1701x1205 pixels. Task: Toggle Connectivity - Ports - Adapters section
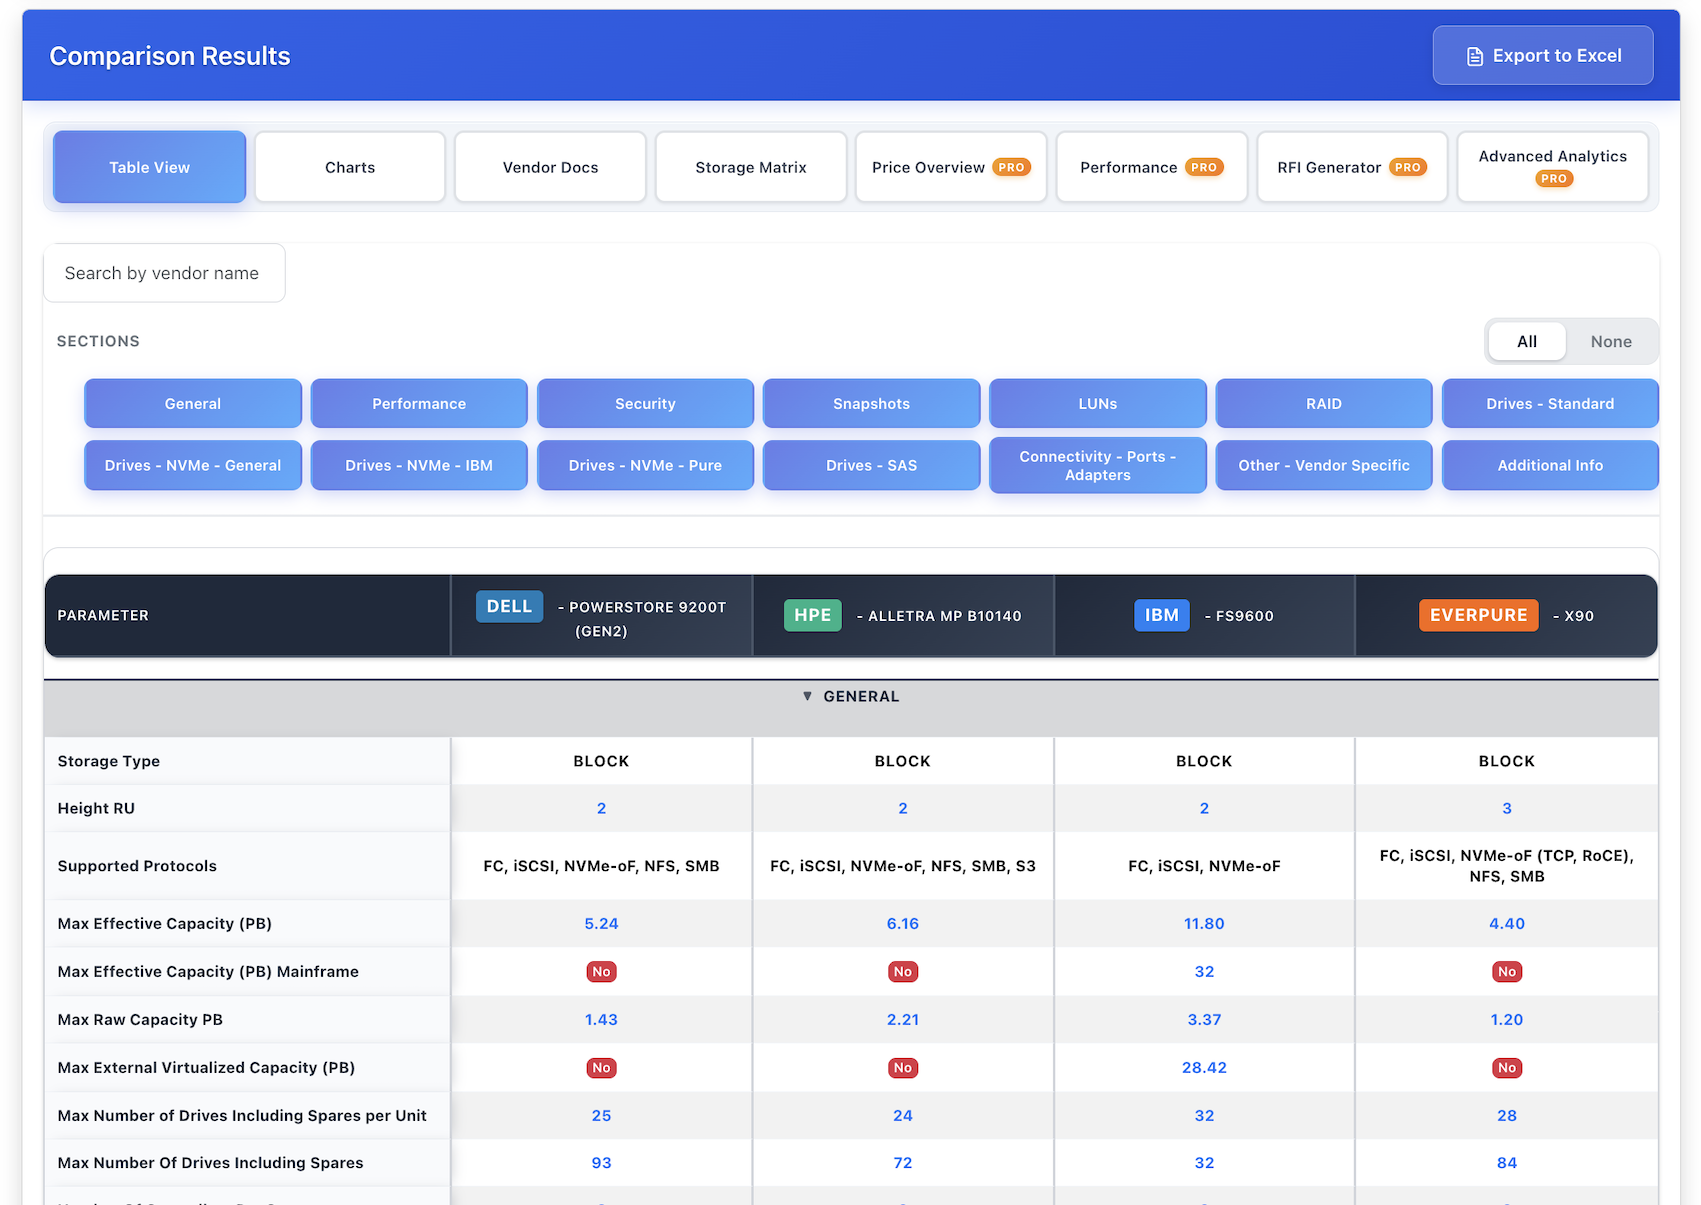1098,465
